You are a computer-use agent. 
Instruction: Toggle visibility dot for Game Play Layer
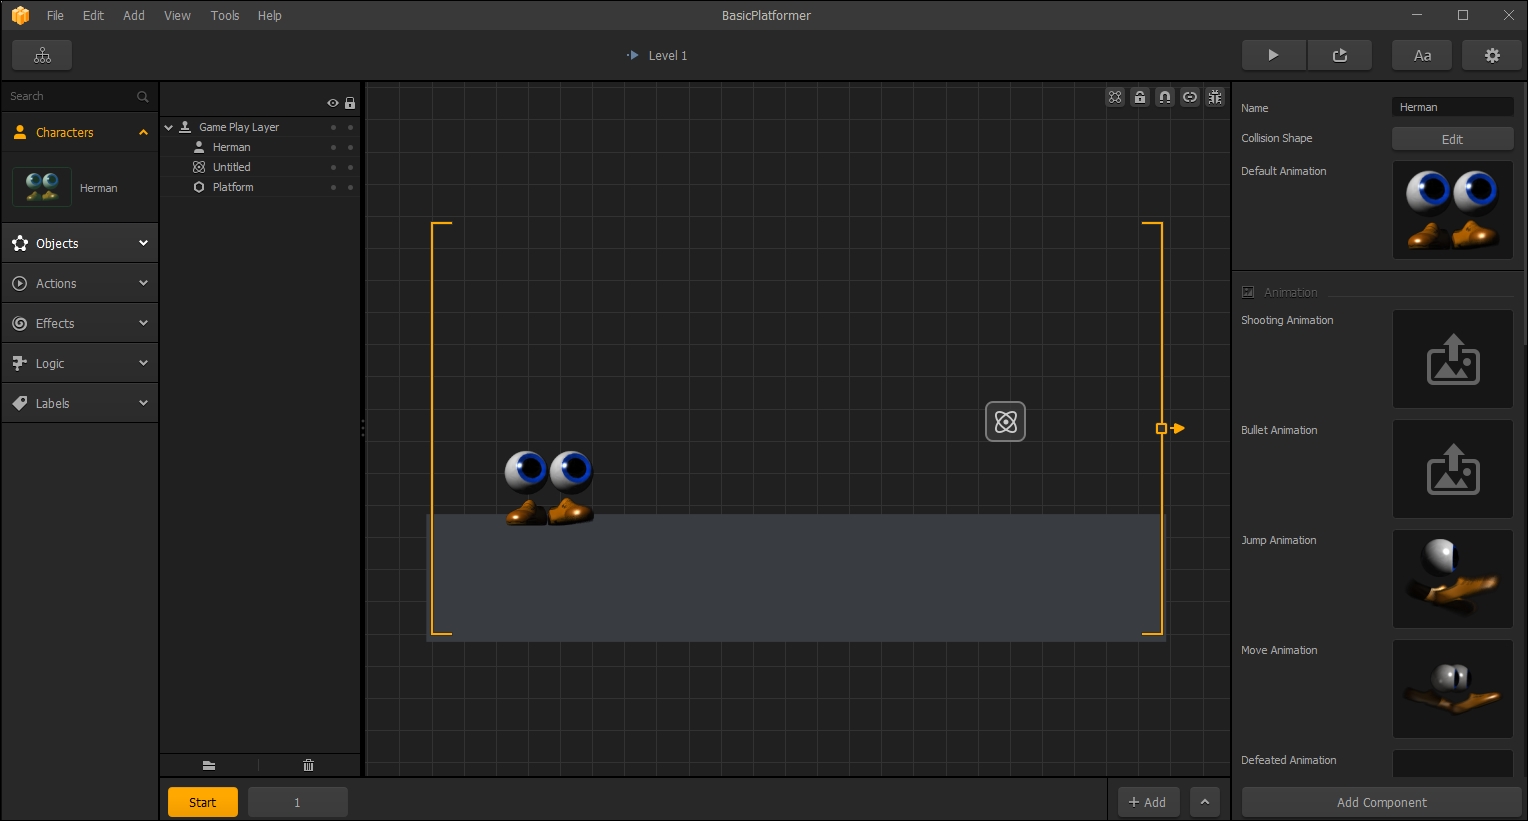click(x=333, y=127)
